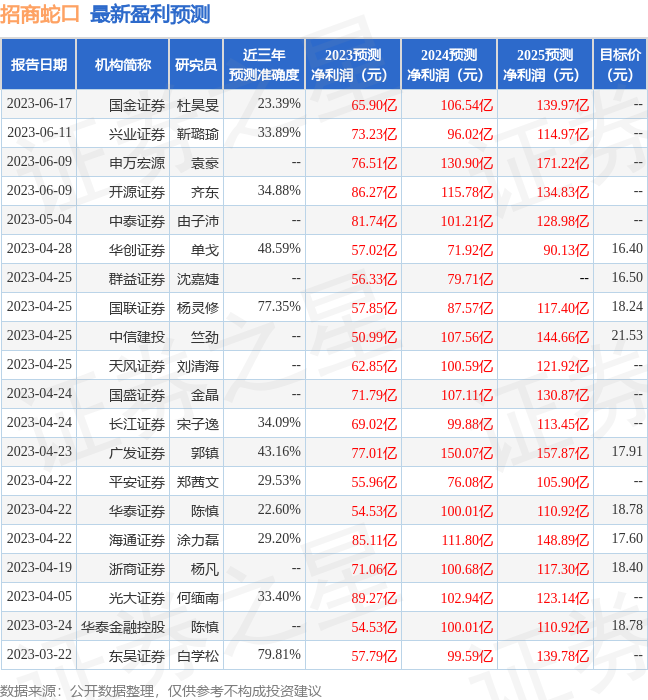Select the 招商蛇口 title text
This screenshot has width=648, height=700.
coord(40,14)
